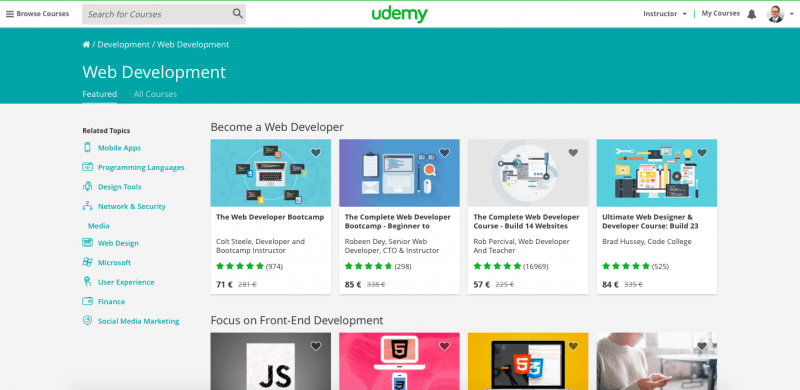Screen dimensions: 800x390
Task: Toggle heart on the JS course card
Action: tap(316, 346)
